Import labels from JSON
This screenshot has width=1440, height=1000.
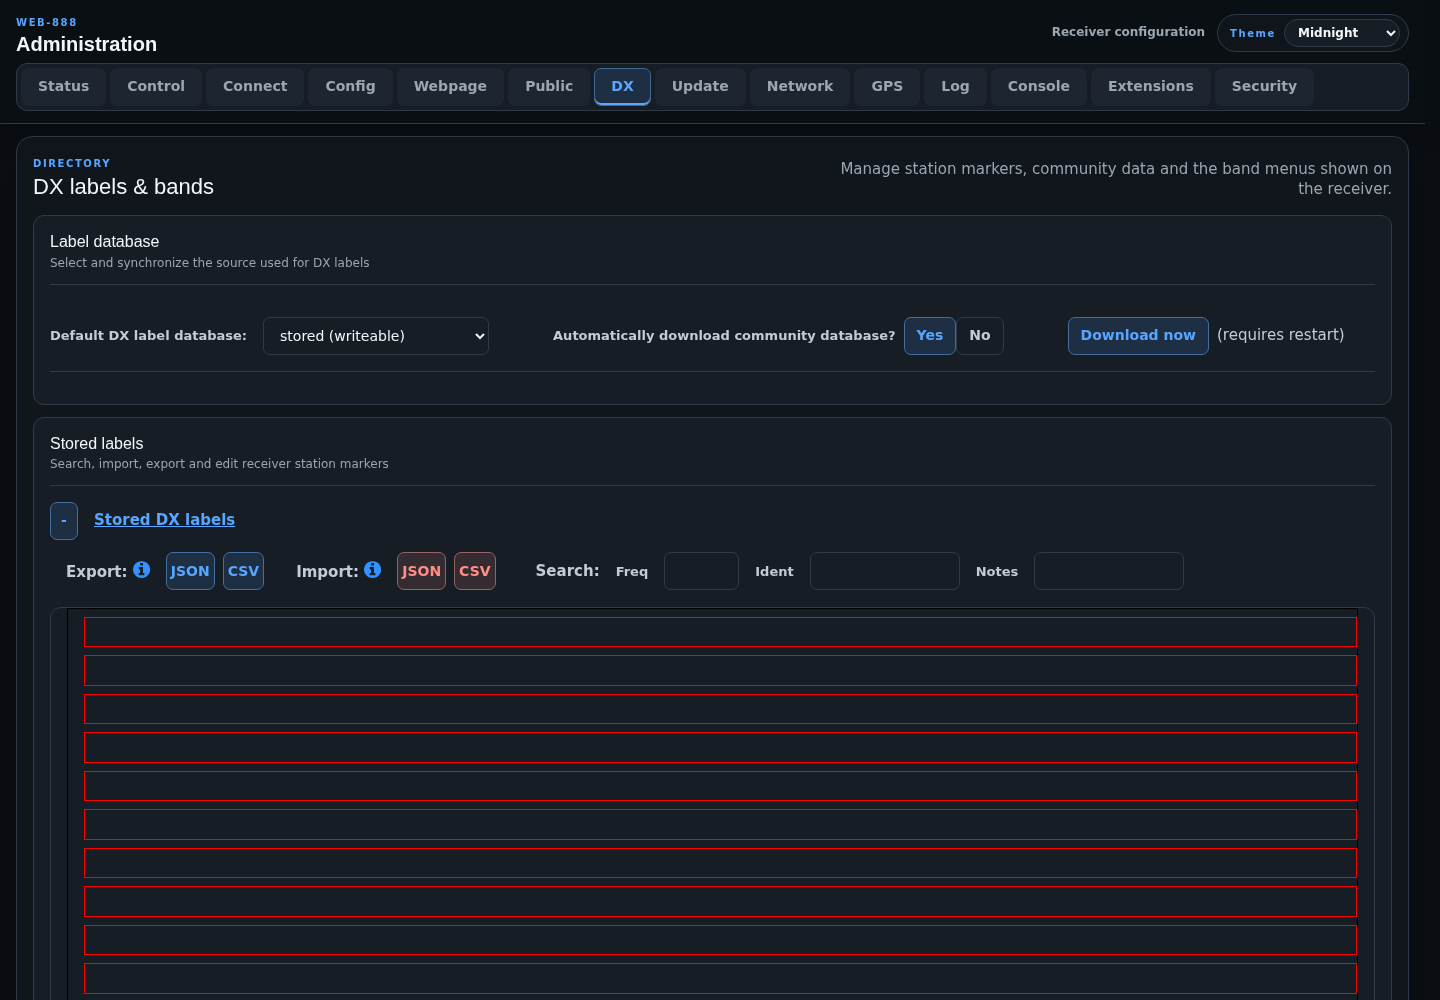point(421,571)
